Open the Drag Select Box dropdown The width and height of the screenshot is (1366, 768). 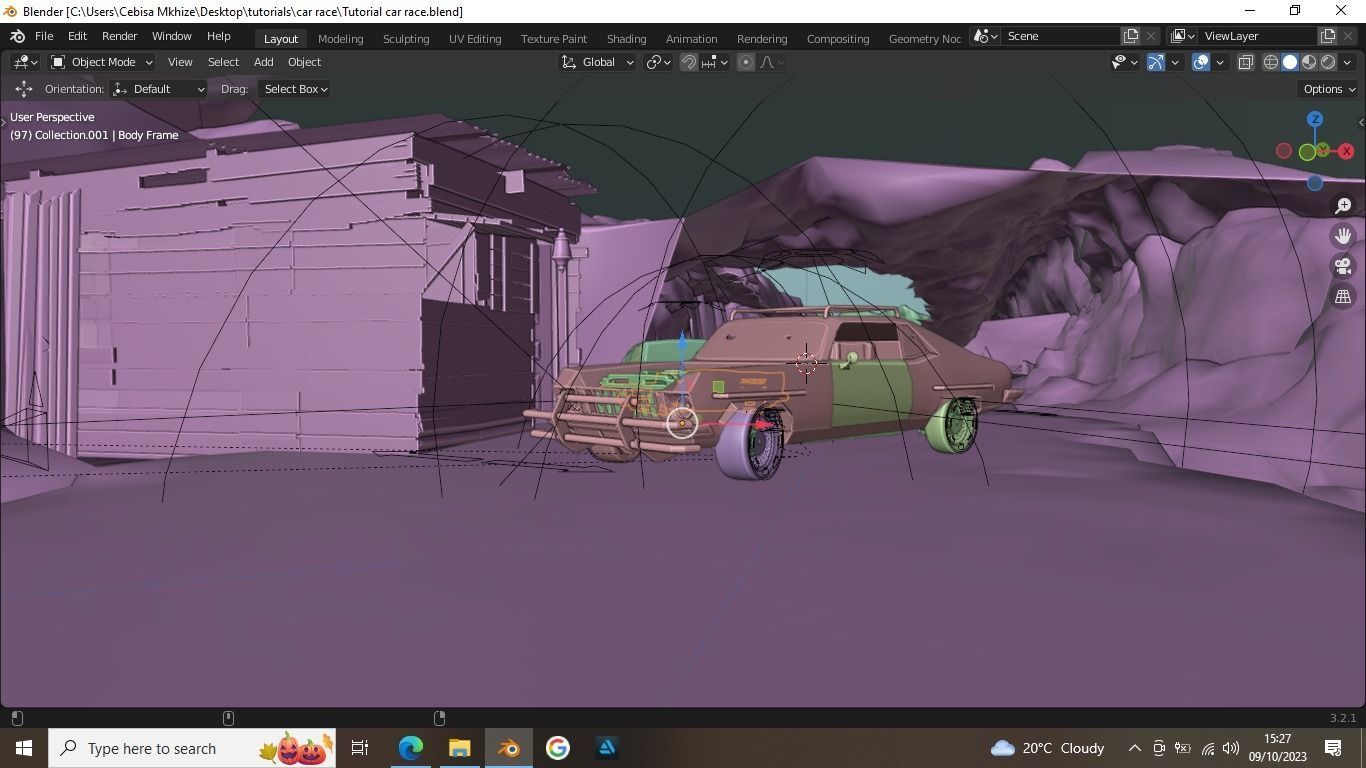(295, 89)
